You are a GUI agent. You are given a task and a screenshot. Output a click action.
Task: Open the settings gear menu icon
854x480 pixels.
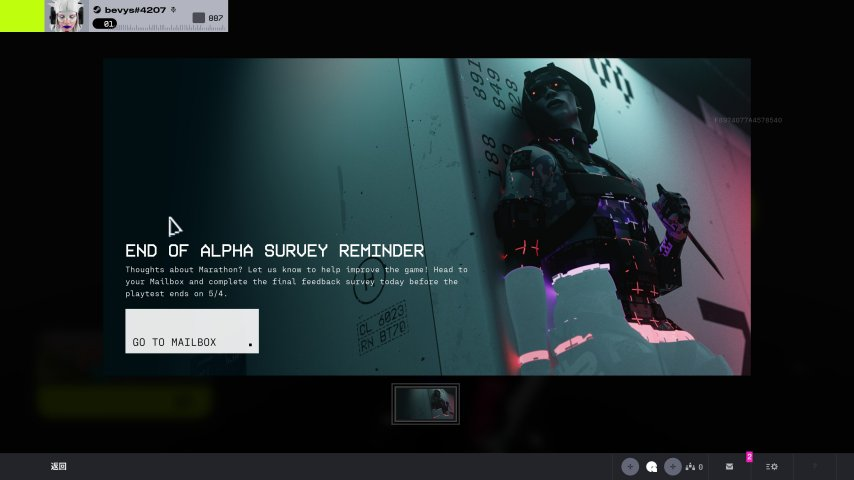(771, 466)
